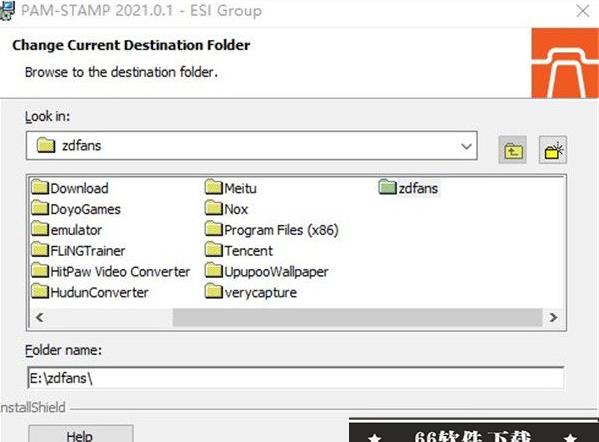This screenshot has width=599, height=442.
Task: Select the DoyoGames folder
Action: tap(76, 209)
